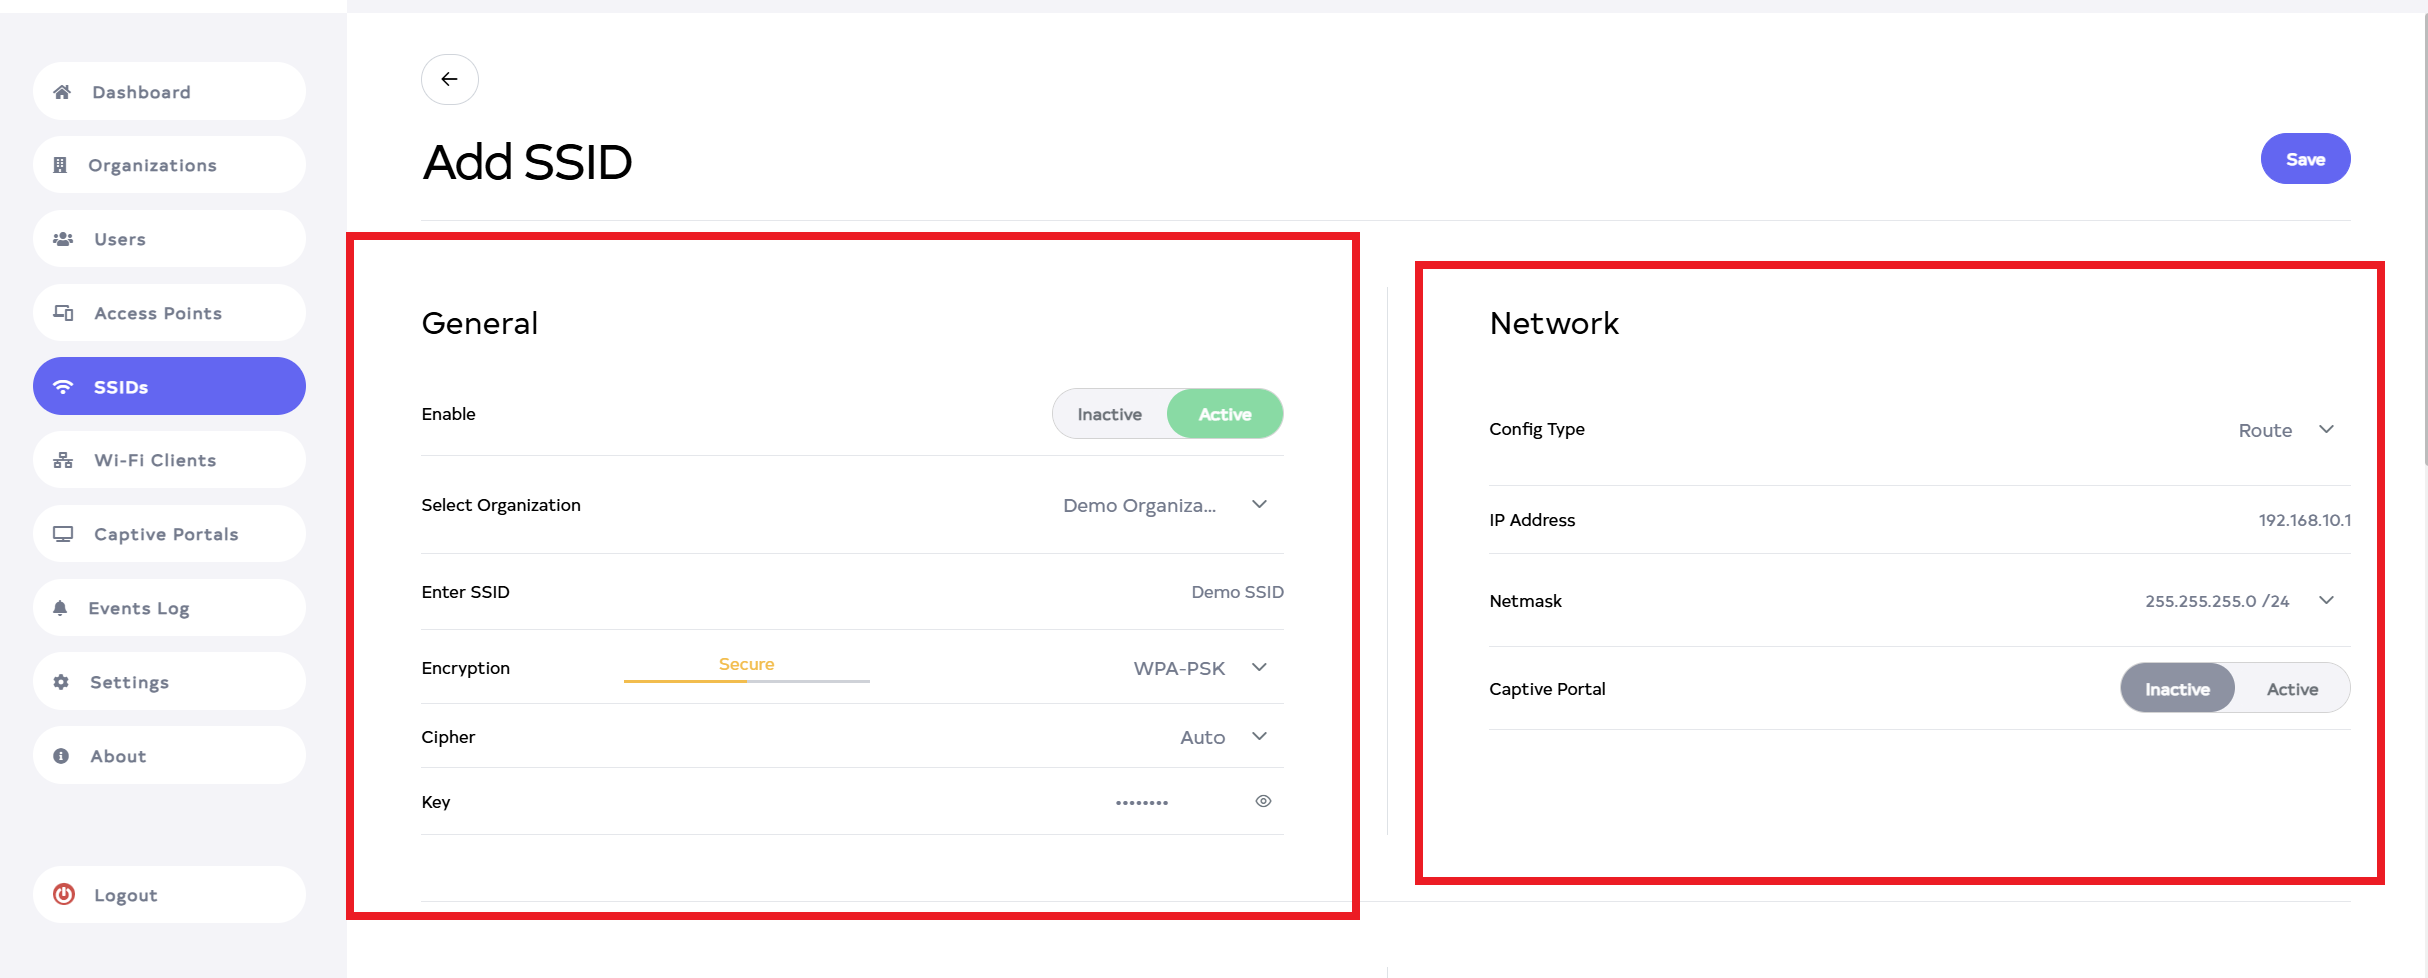Go to Settings in sidebar
Screen dimensions: 2428x978
click(129, 682)
